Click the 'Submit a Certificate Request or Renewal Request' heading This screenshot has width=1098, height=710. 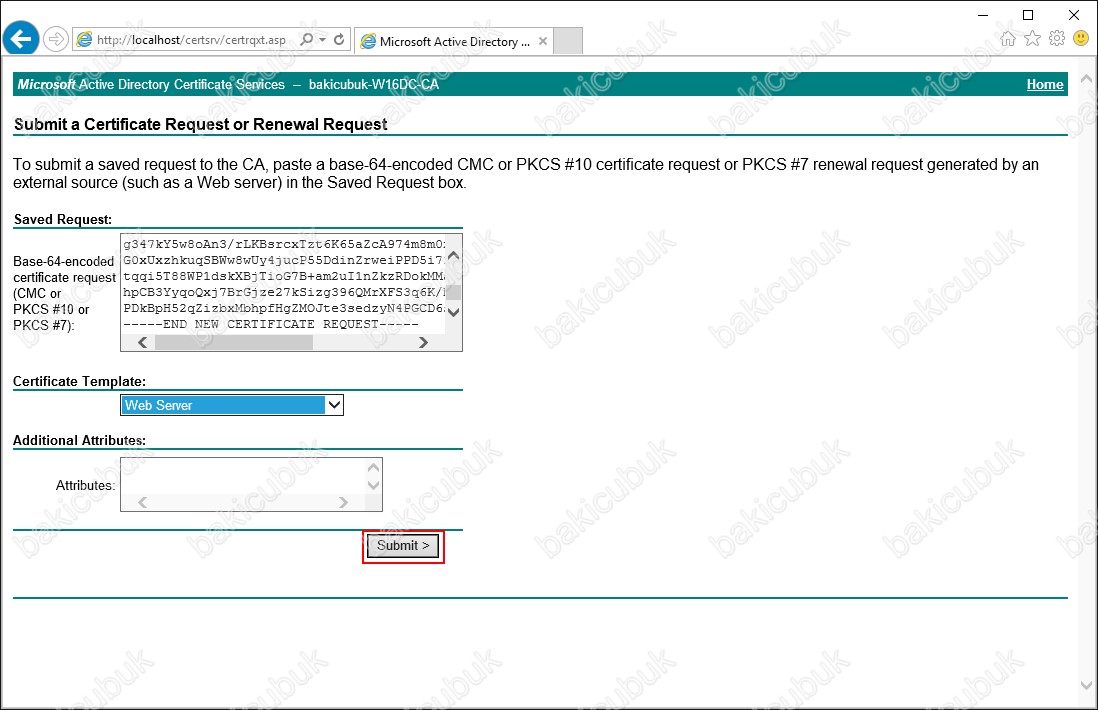pos(200,124)
